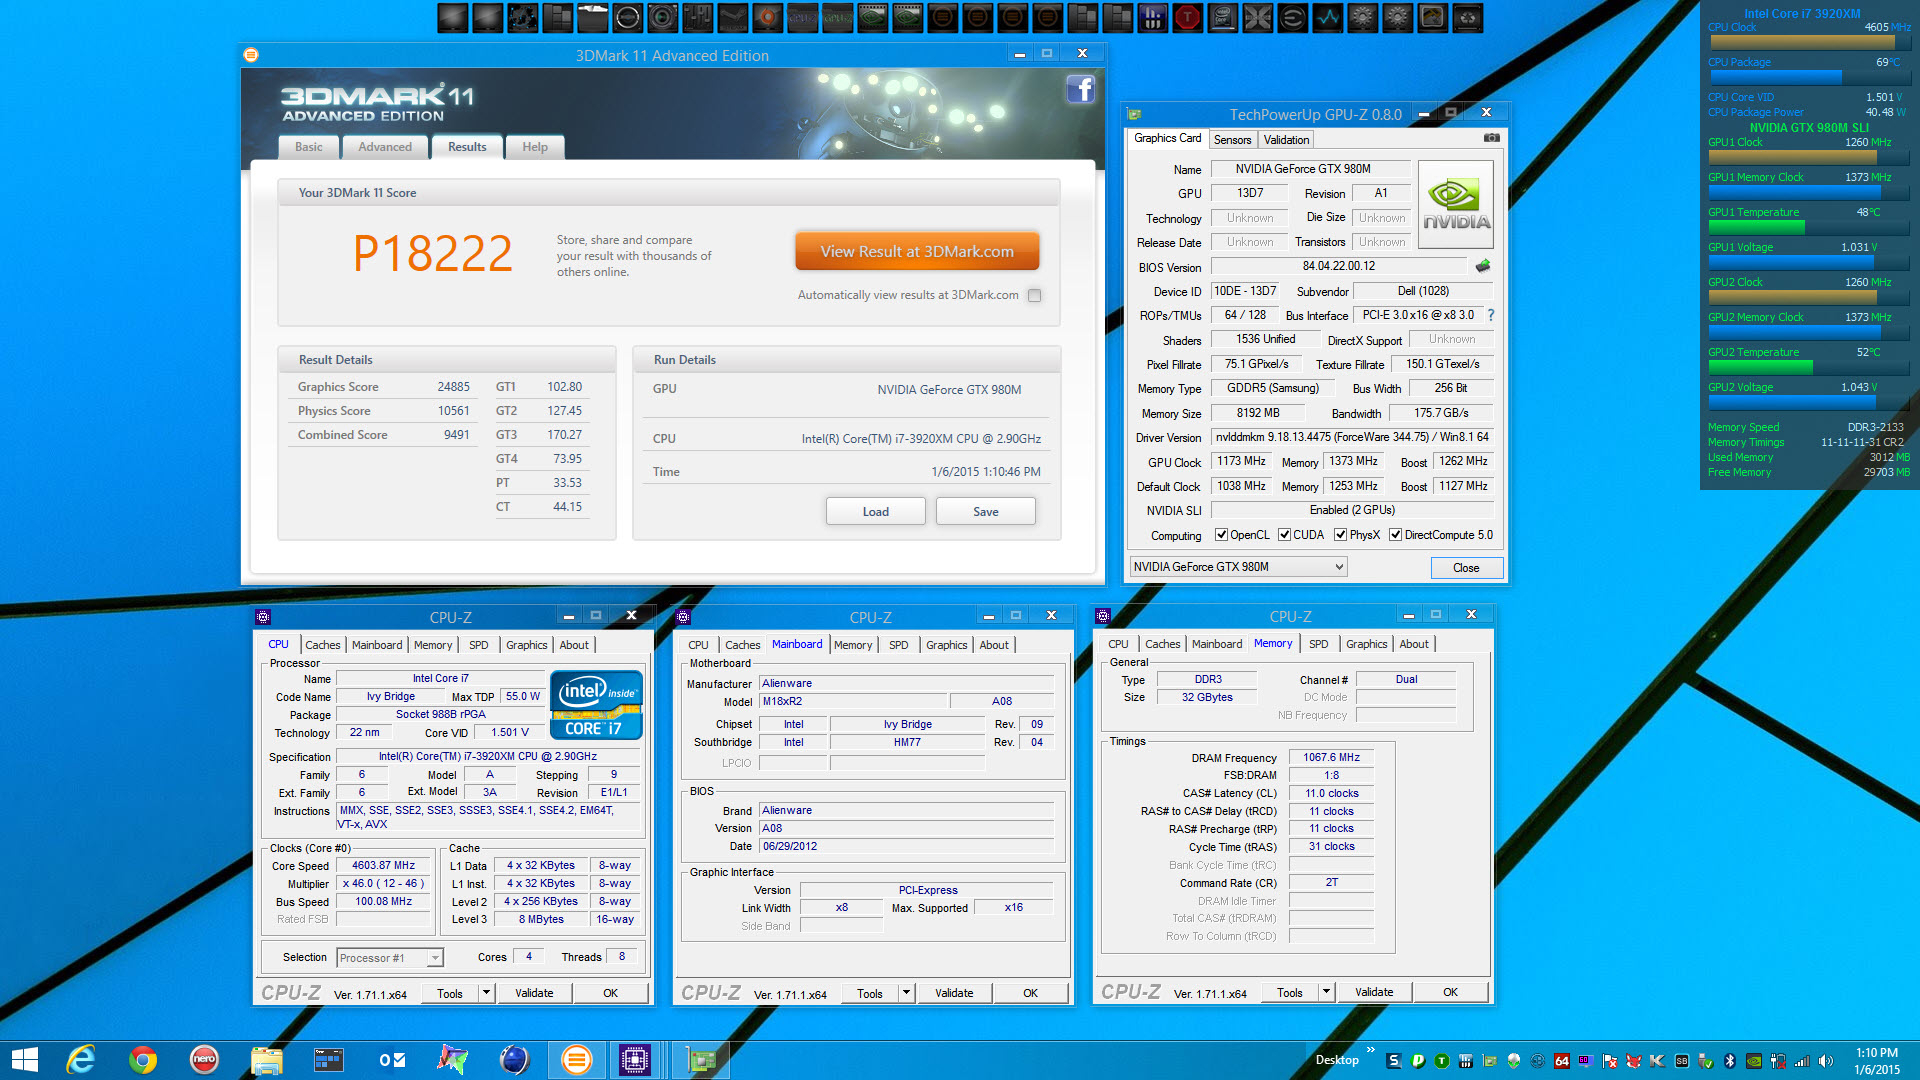Viewport: 1920px width, 1080px height.
Task: Switch to the Sensors tab in GPU-Z
Action: (1232, 140)
